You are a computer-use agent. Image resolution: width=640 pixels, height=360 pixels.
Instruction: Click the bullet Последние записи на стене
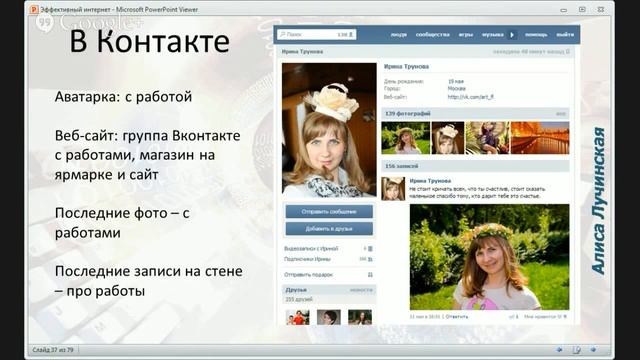pyautogui.click(x=149, y=281)
